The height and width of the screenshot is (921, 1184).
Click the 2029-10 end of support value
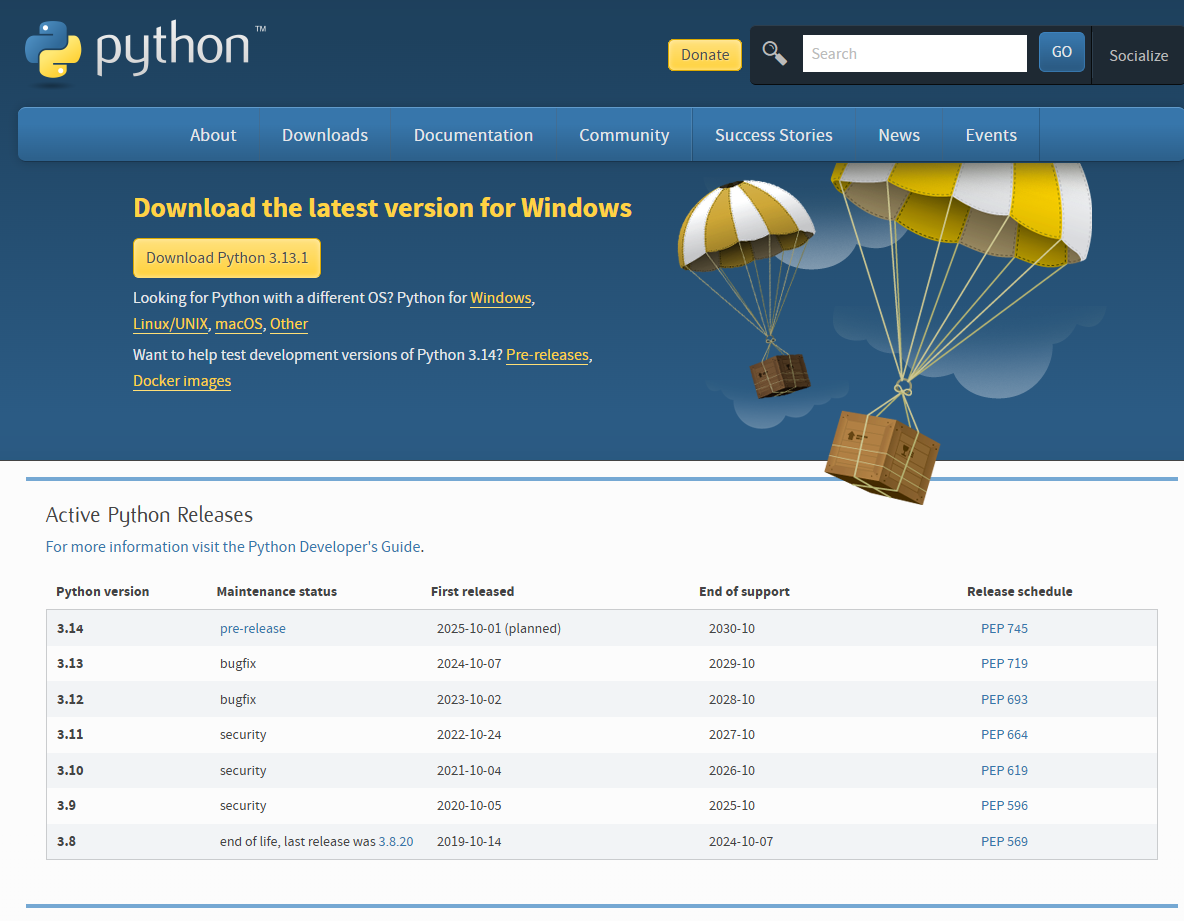coord(732,664)
